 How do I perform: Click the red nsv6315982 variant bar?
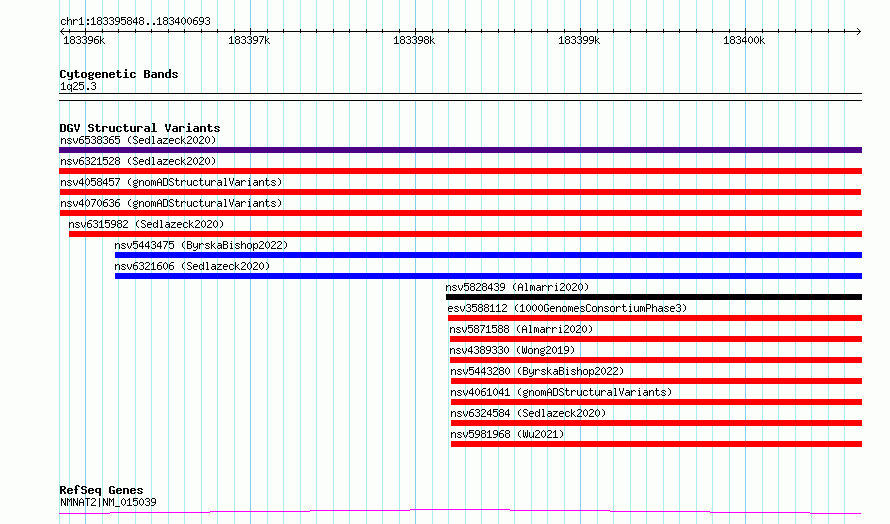pyautogui.click(x=465, y=234)
